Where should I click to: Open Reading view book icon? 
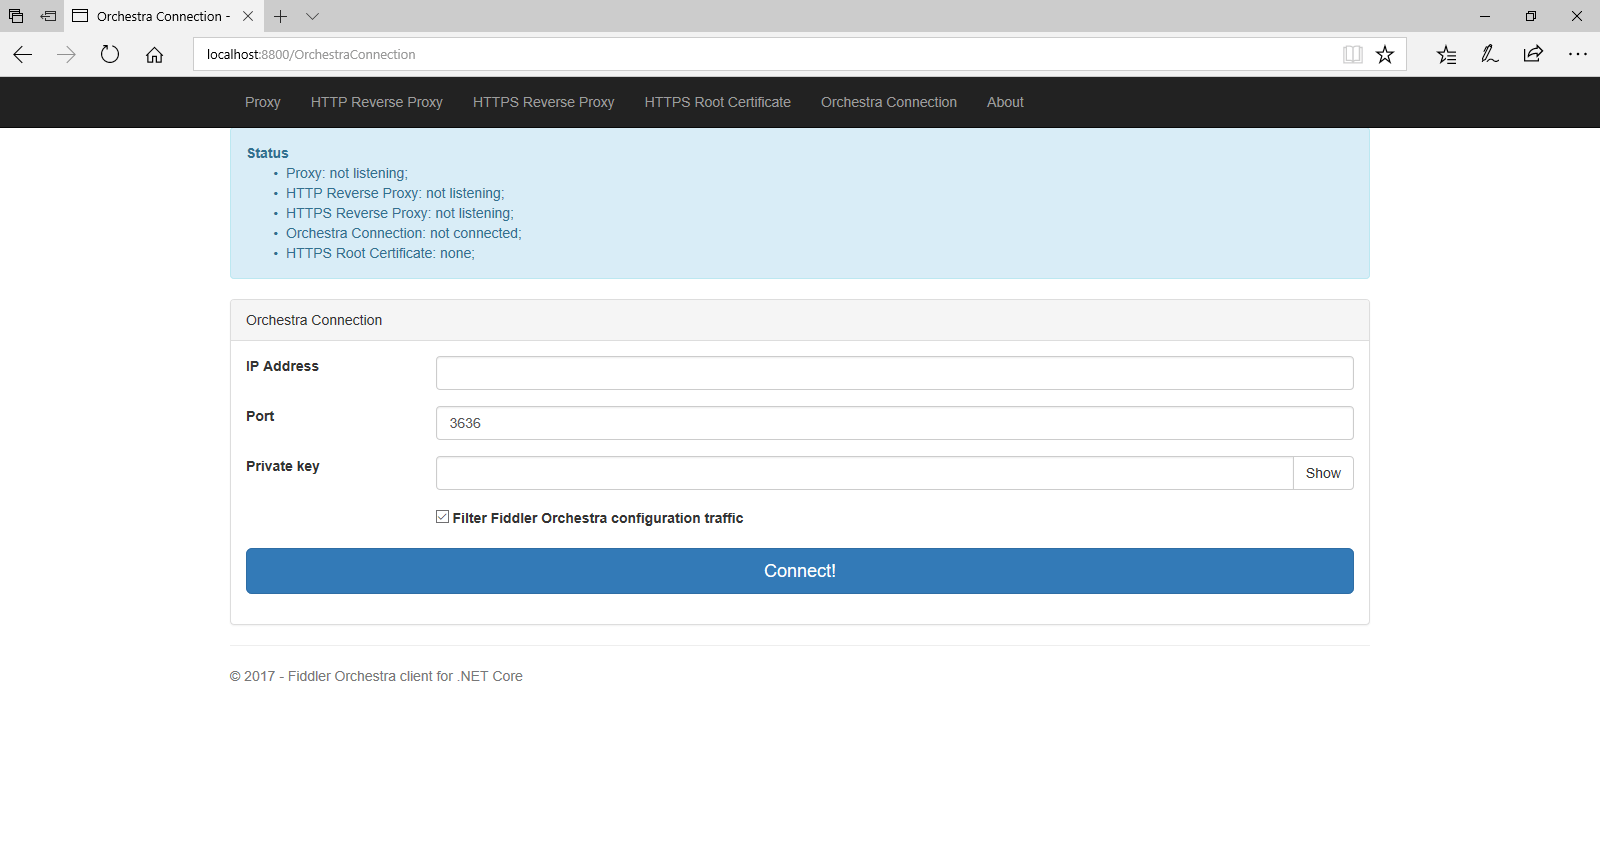[1352, 55]
